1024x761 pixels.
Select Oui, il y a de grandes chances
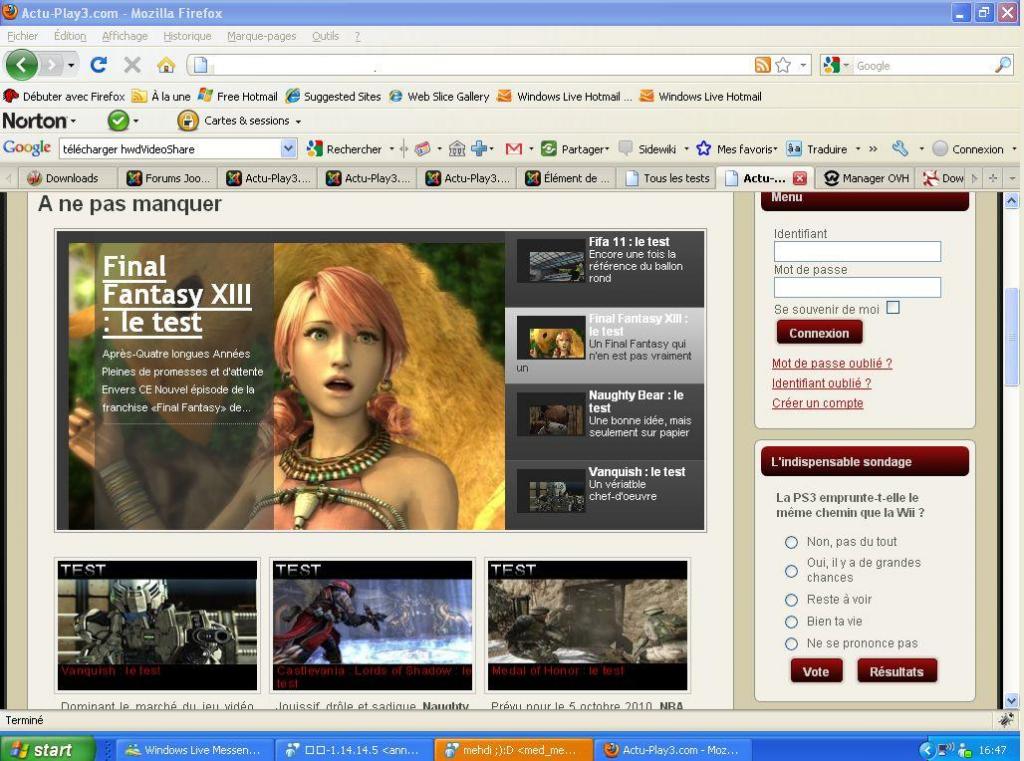[791, 571]
